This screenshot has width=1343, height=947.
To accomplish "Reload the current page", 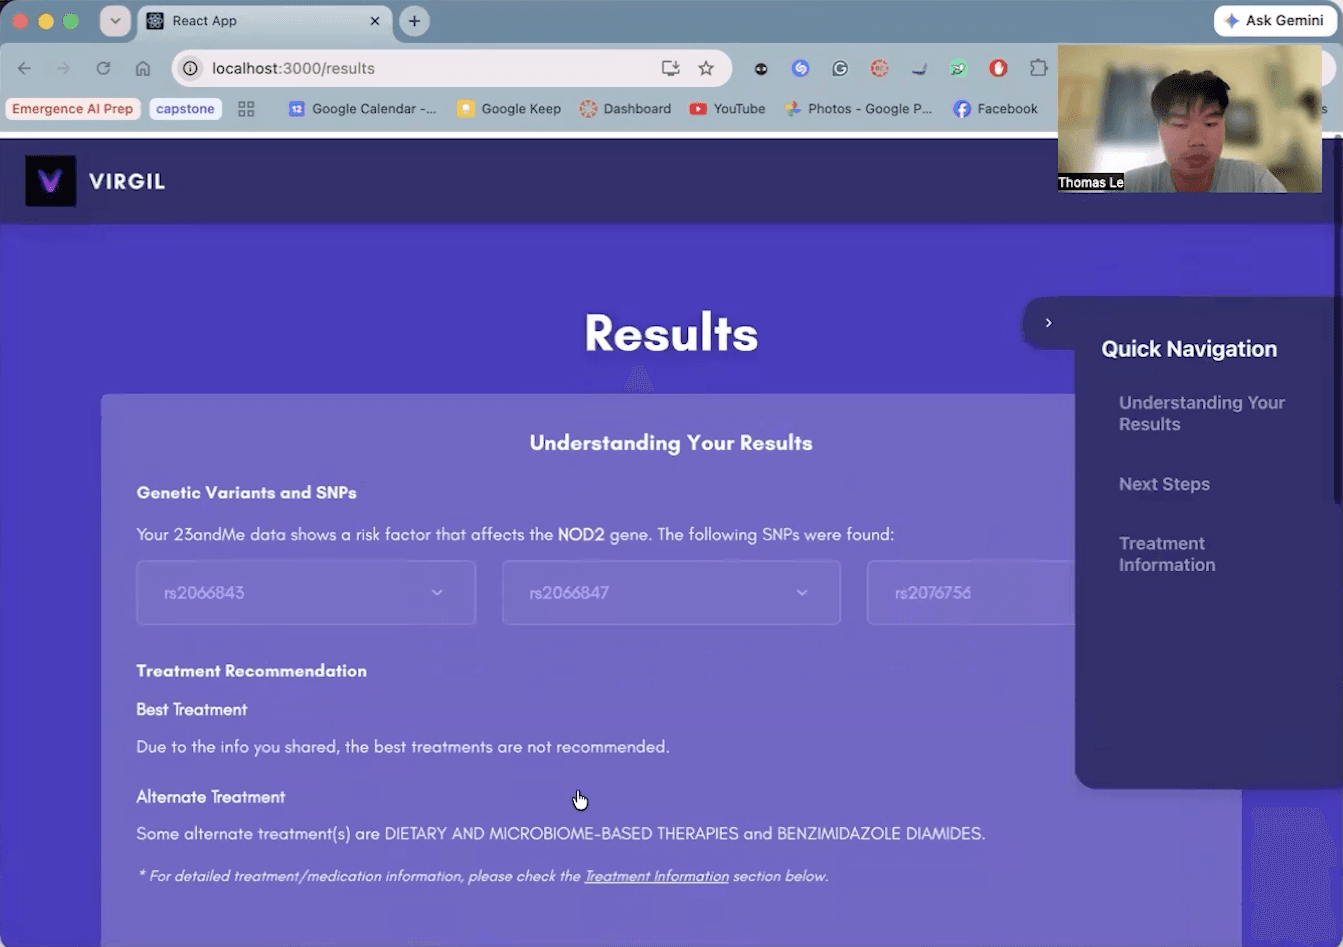I will pos(103,68).
